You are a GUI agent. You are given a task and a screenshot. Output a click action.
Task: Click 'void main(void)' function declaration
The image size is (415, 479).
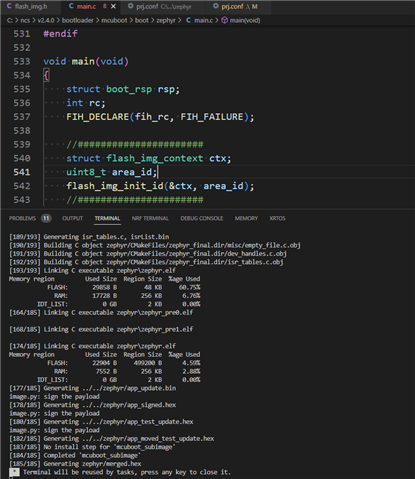point(86,61)
